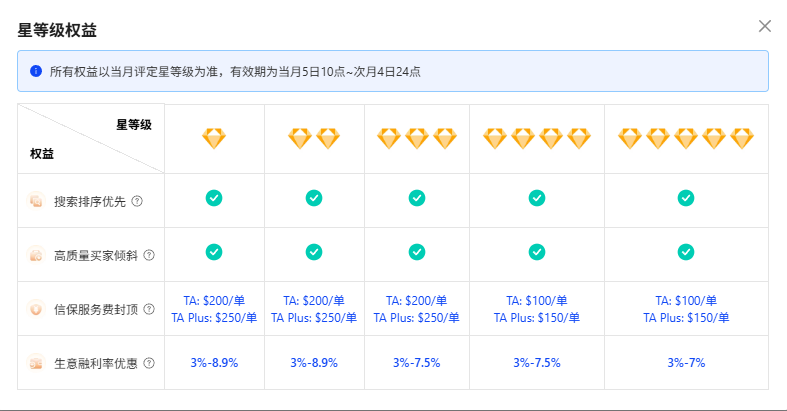Select the five-diamond star level header
The height and width of the screenshot is (411, 787).
pyautogui.click(x=686, y=139)
